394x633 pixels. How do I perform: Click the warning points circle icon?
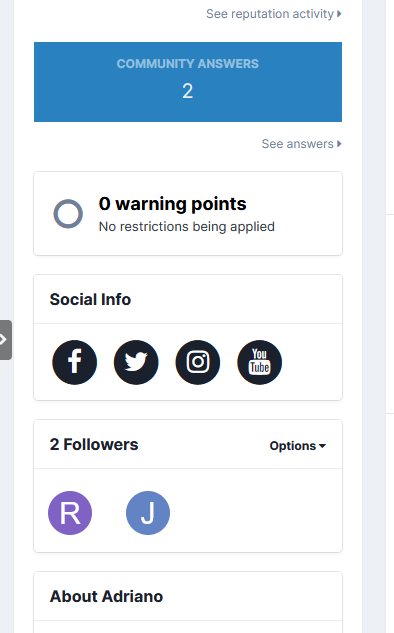pos(68,214)
